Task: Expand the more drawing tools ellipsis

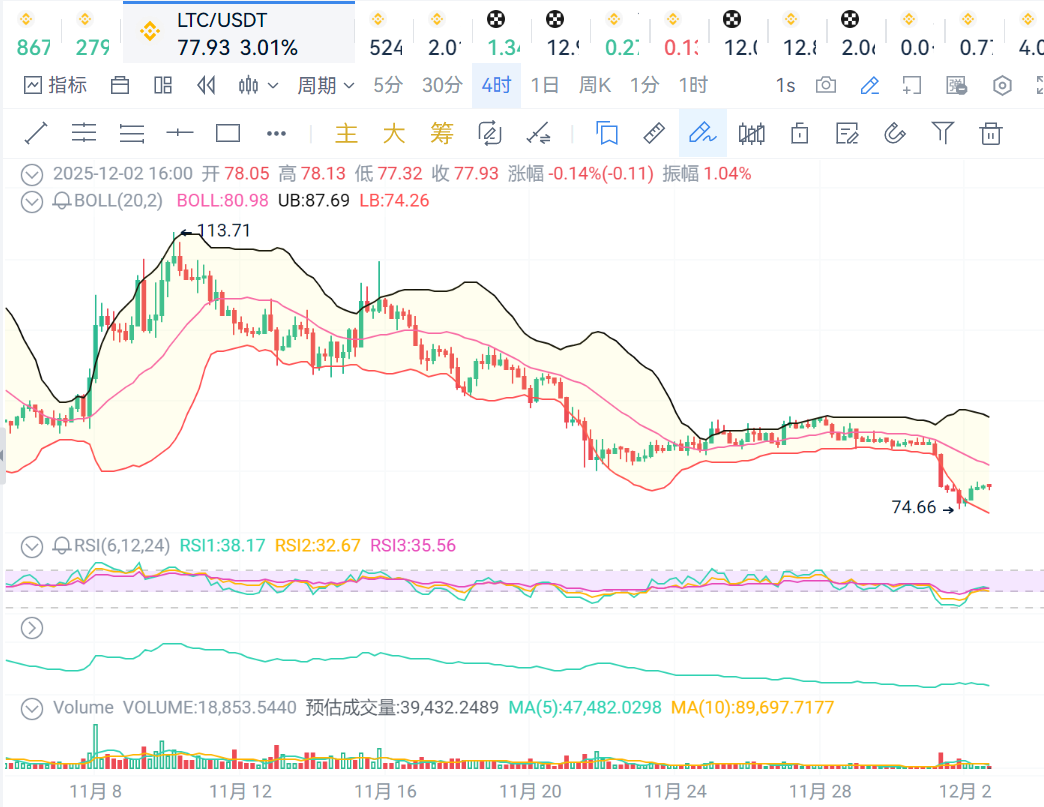Action: 277,133
